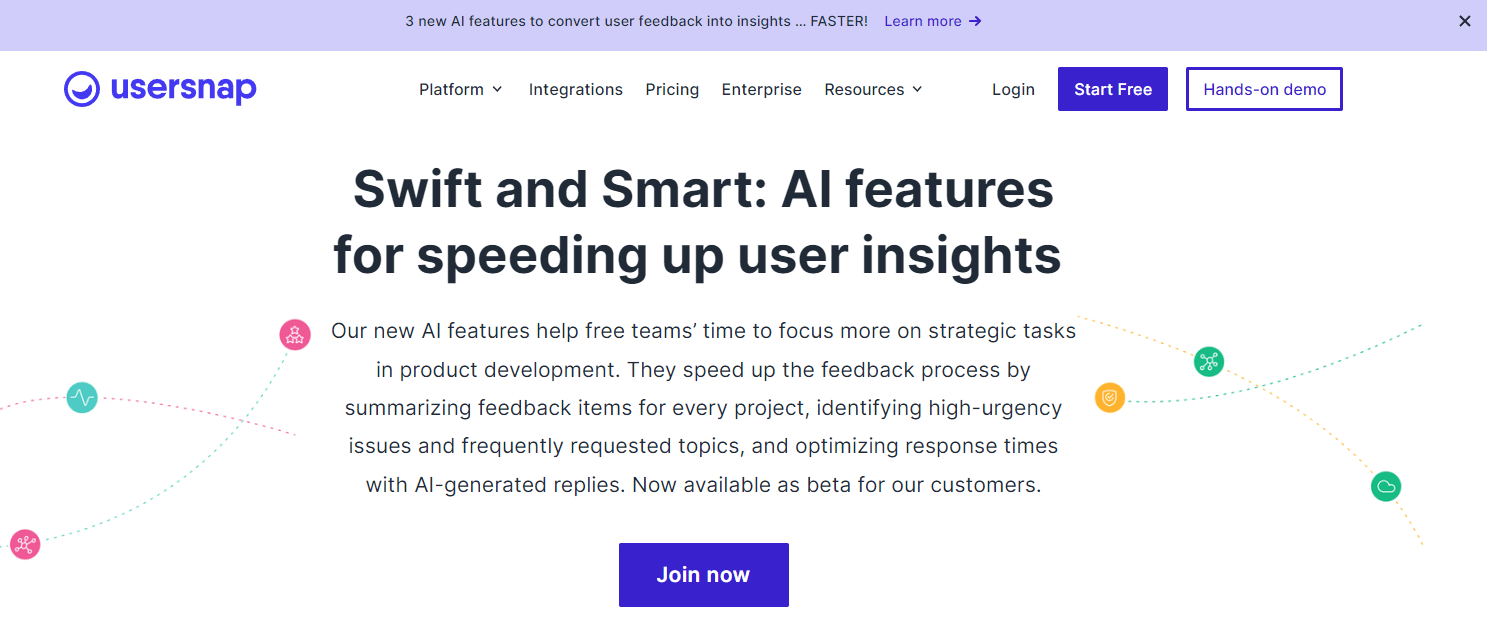Click the teal pulse wave icon
Image resolution: width=1487 pixels, height=636 pixels.
(82, 398)
